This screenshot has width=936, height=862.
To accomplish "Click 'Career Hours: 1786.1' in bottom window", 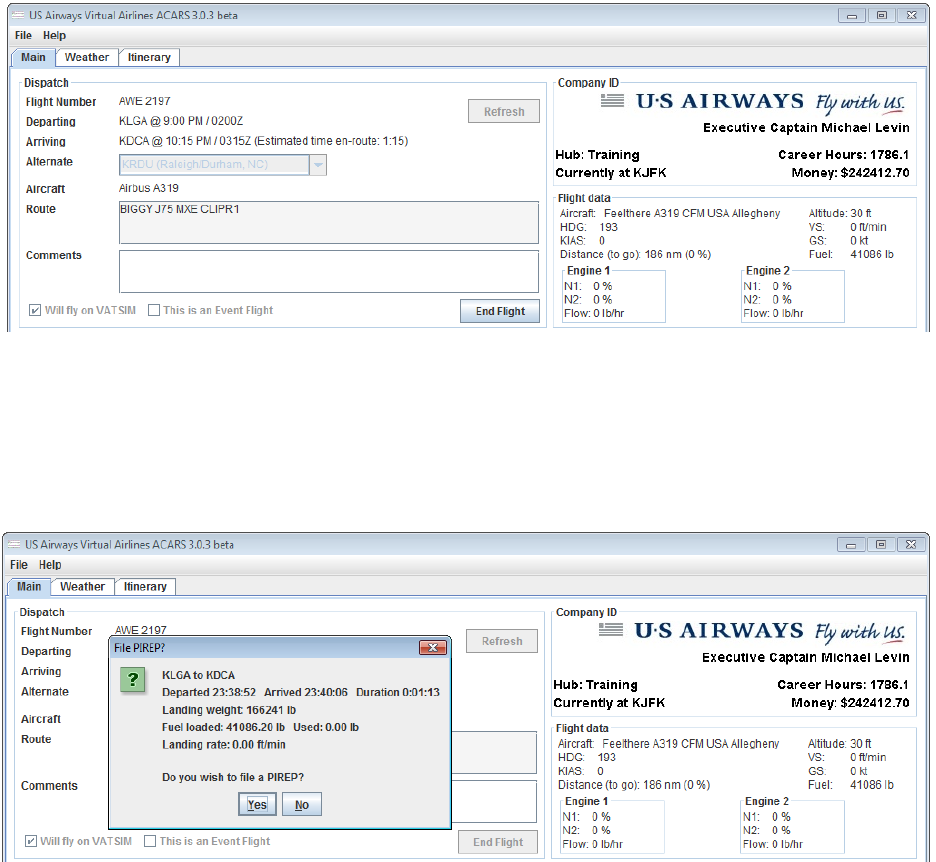I will point(843,685).
